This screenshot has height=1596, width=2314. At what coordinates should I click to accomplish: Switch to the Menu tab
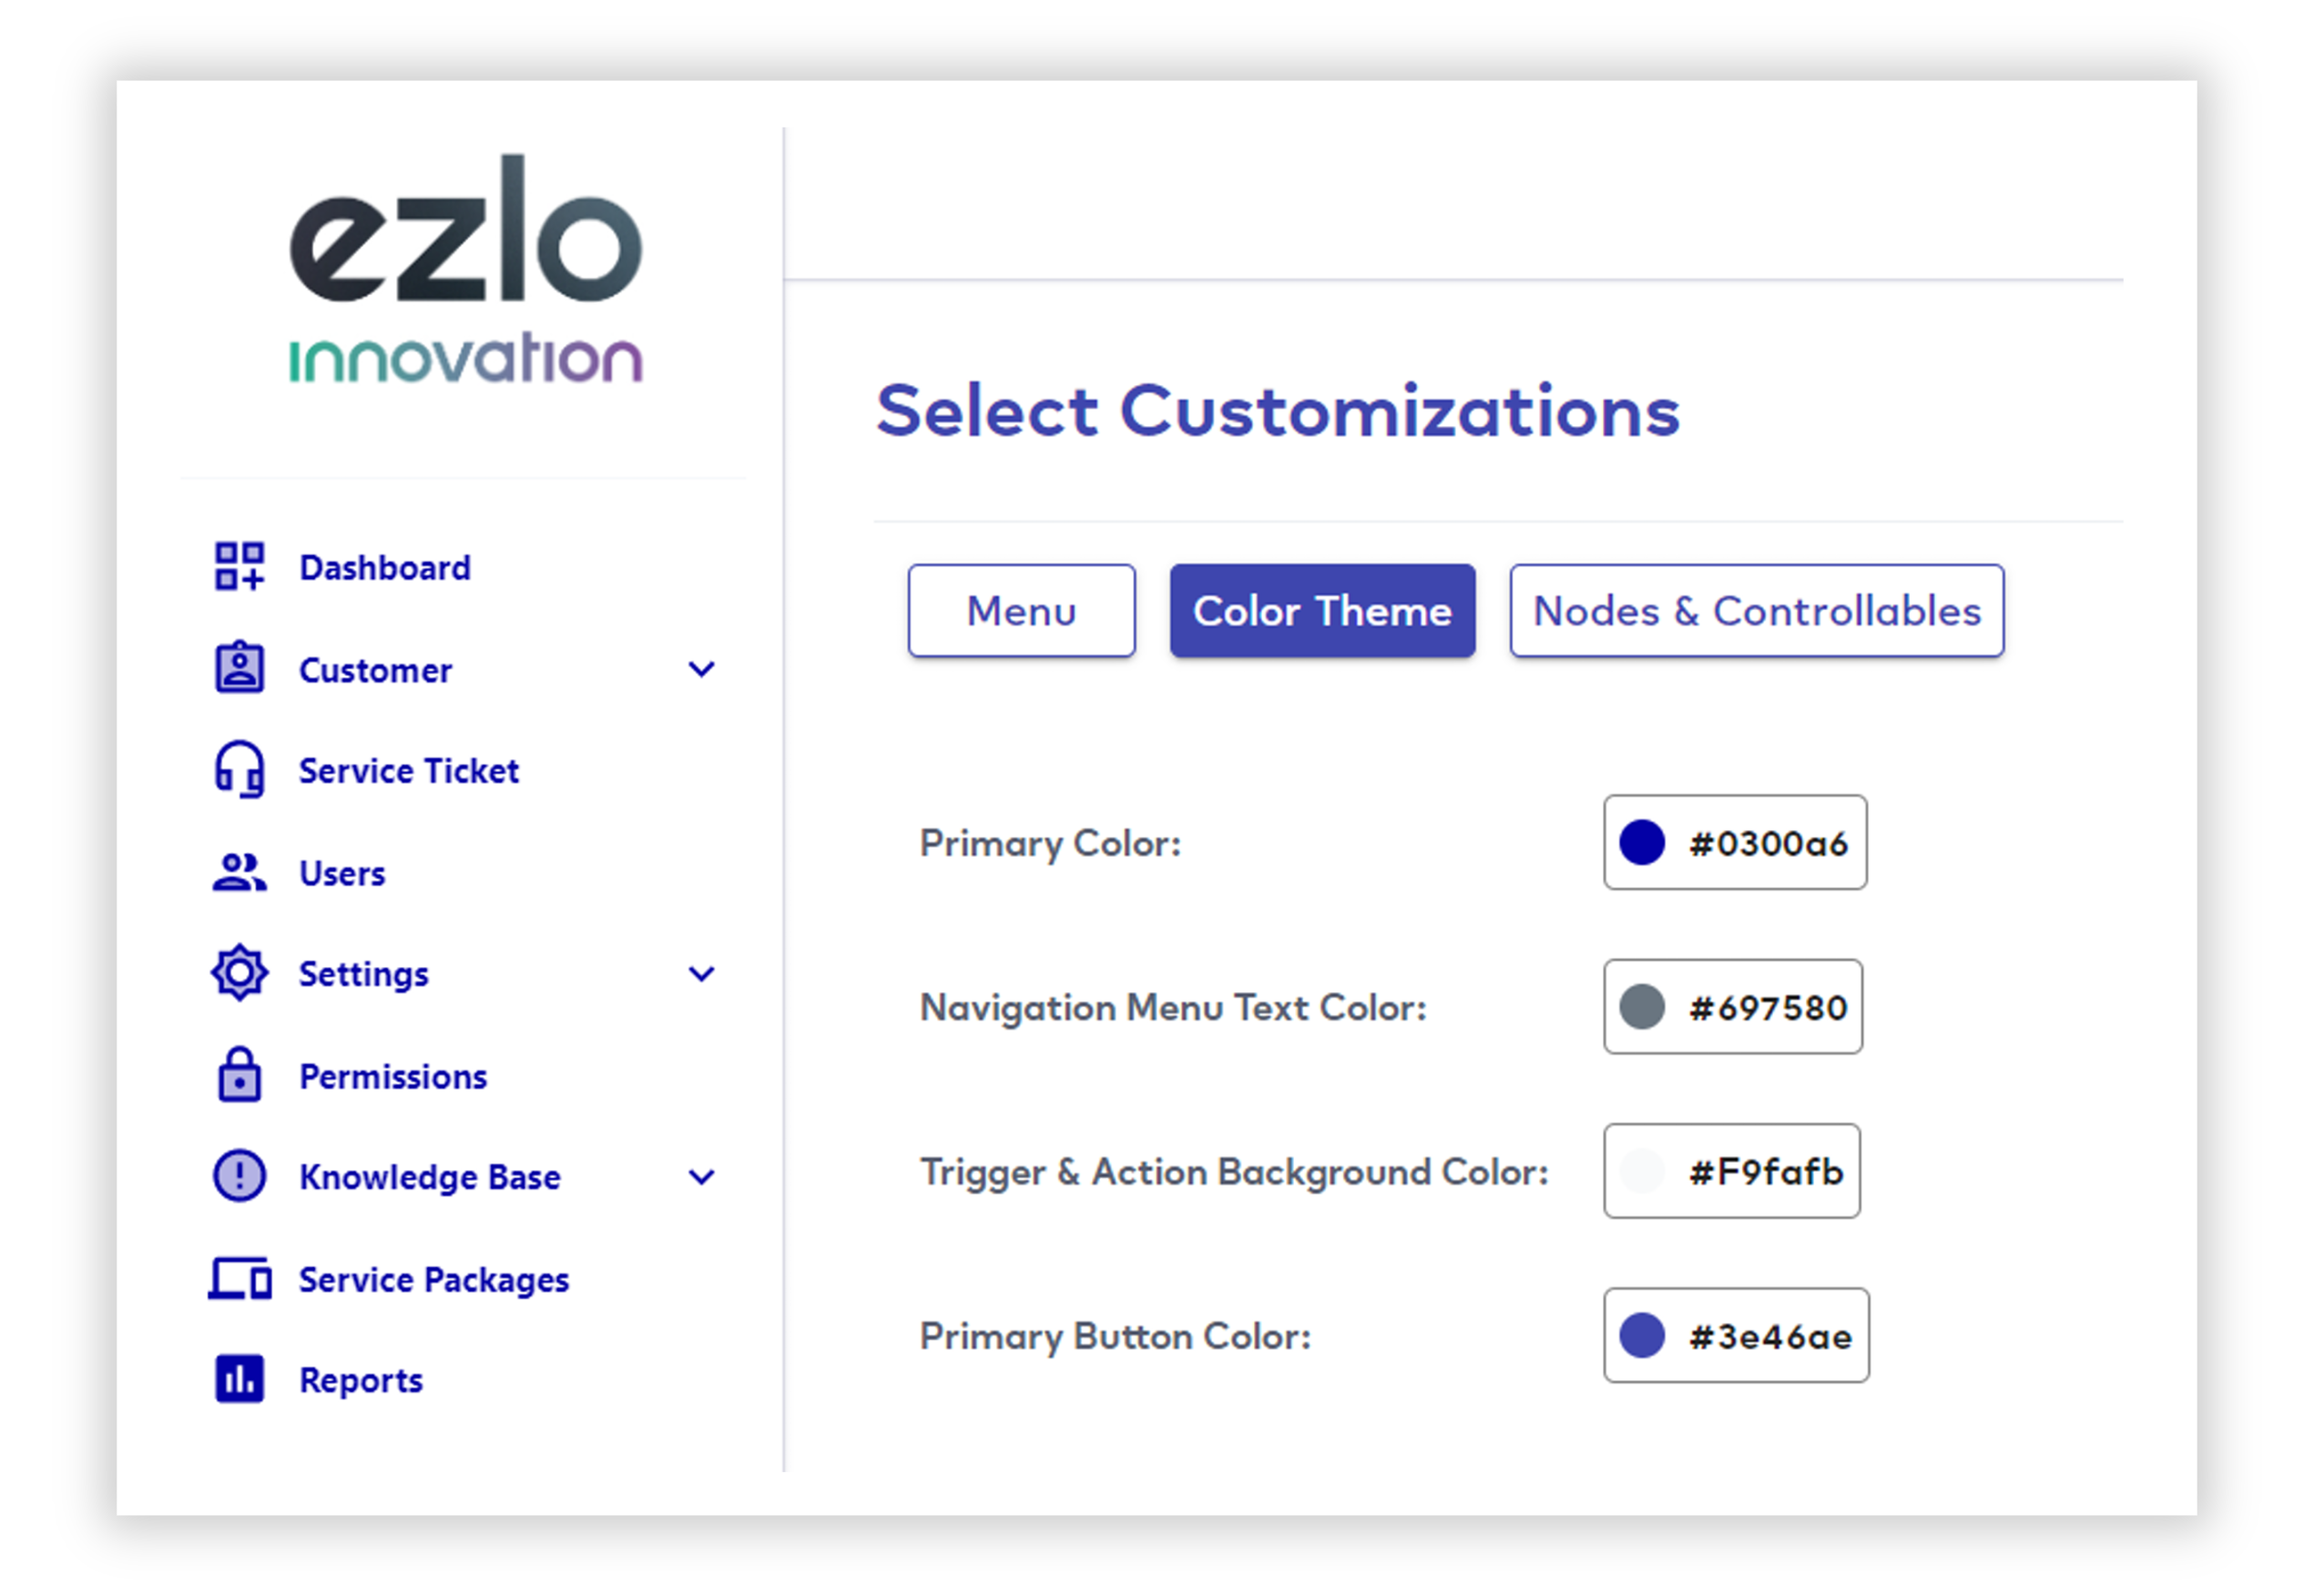(1022, 611)
